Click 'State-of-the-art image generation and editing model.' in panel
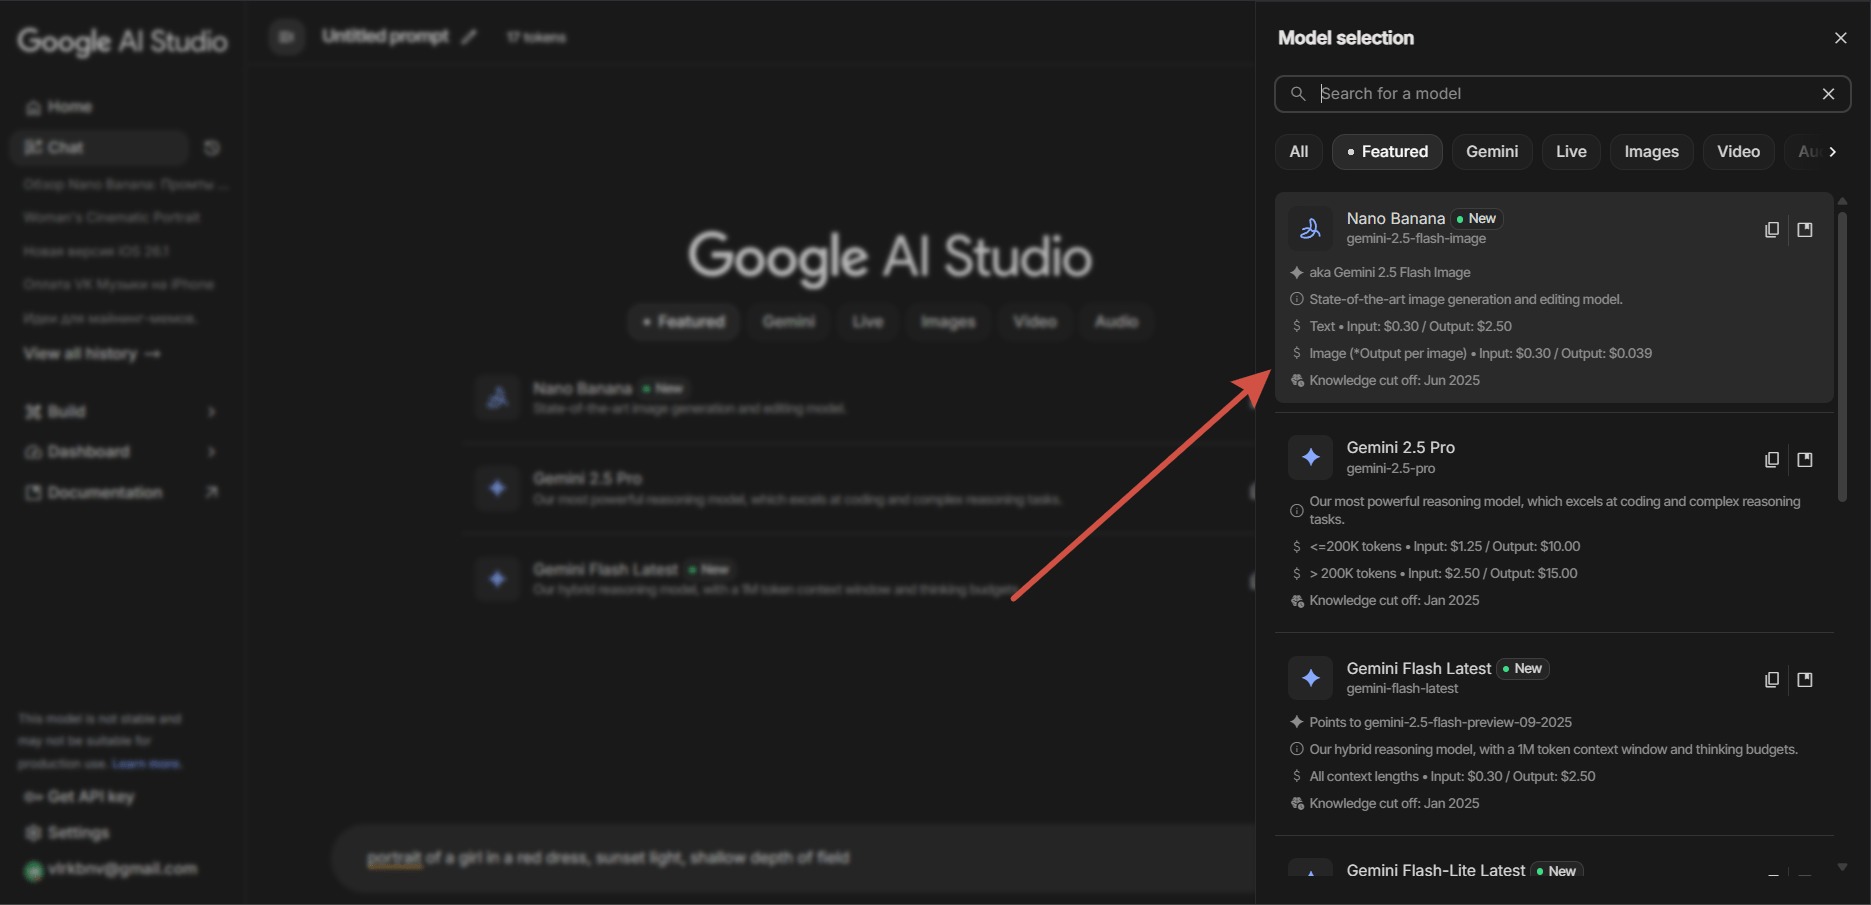Screen dimensions: 1871x905 click(1466, 300)
